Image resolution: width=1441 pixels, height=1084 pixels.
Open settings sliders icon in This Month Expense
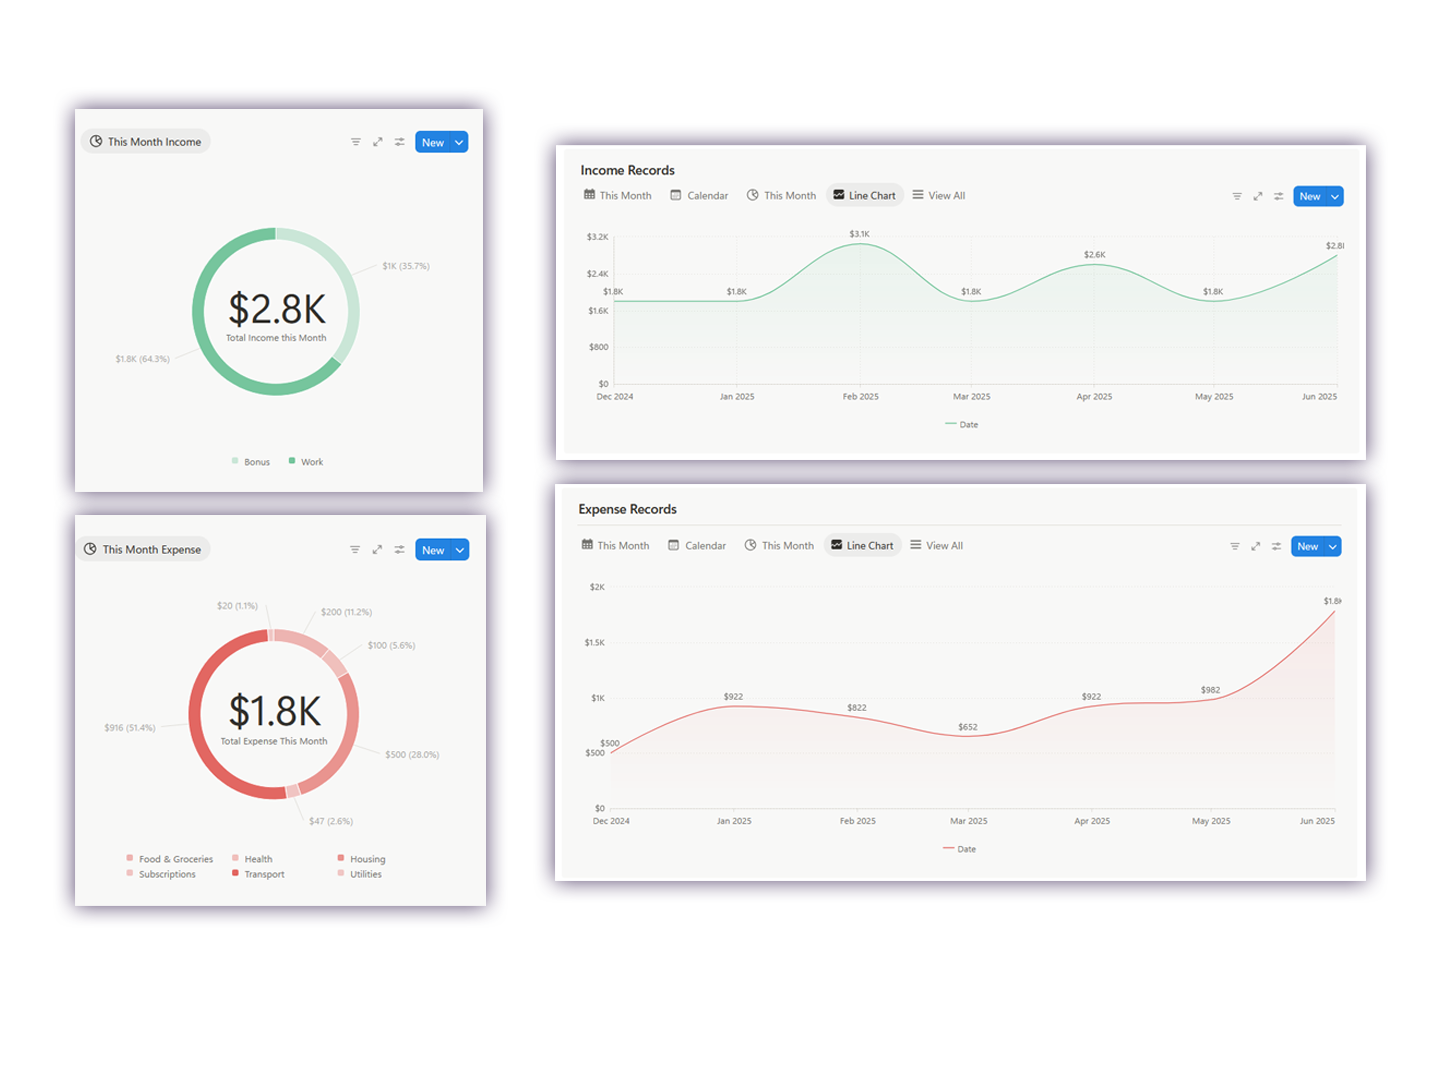click(399, 550)
